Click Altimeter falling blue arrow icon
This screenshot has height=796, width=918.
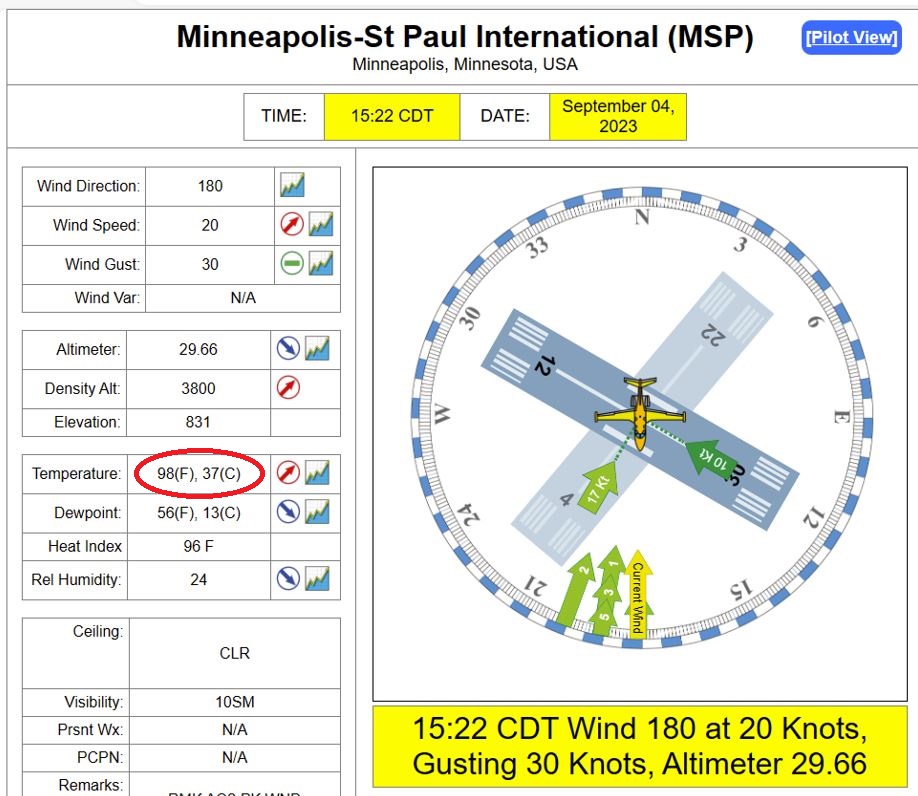tap(288, 348)
